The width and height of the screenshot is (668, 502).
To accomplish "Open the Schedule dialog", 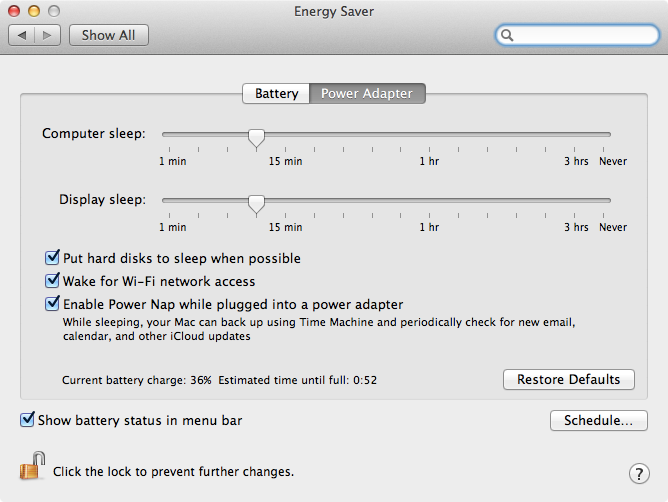I will [x=599, y=420].
